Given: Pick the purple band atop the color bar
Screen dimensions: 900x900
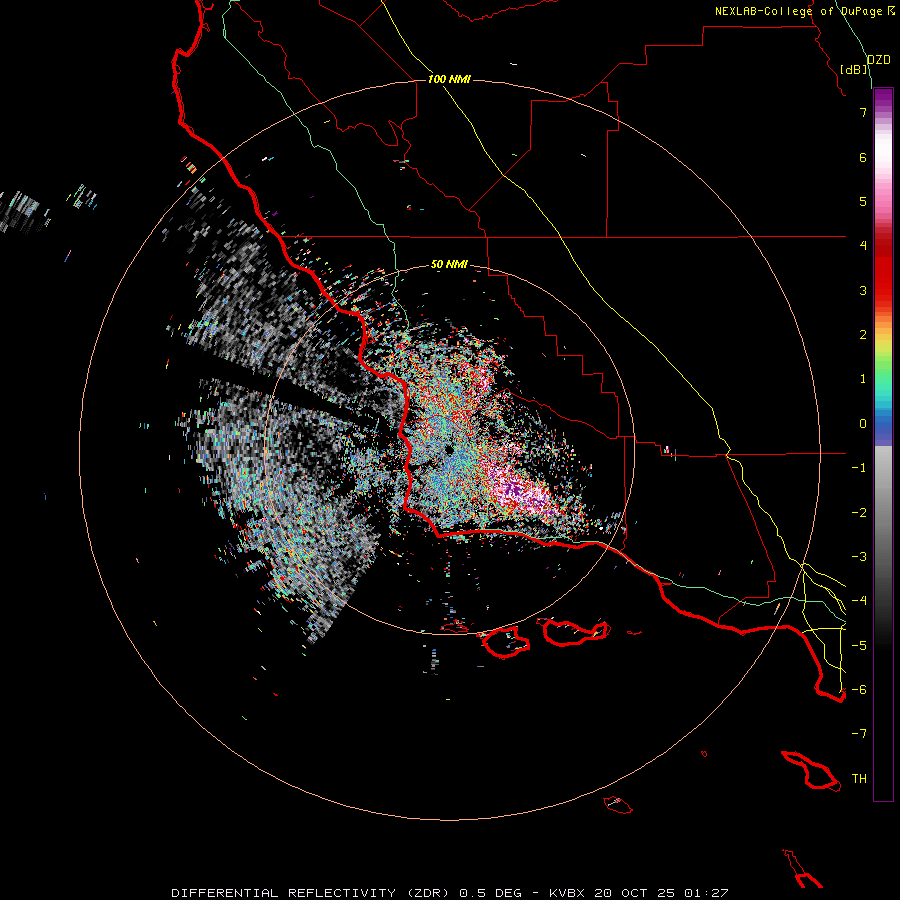Looking at the screenshot, I should click(x=883, y=98).
